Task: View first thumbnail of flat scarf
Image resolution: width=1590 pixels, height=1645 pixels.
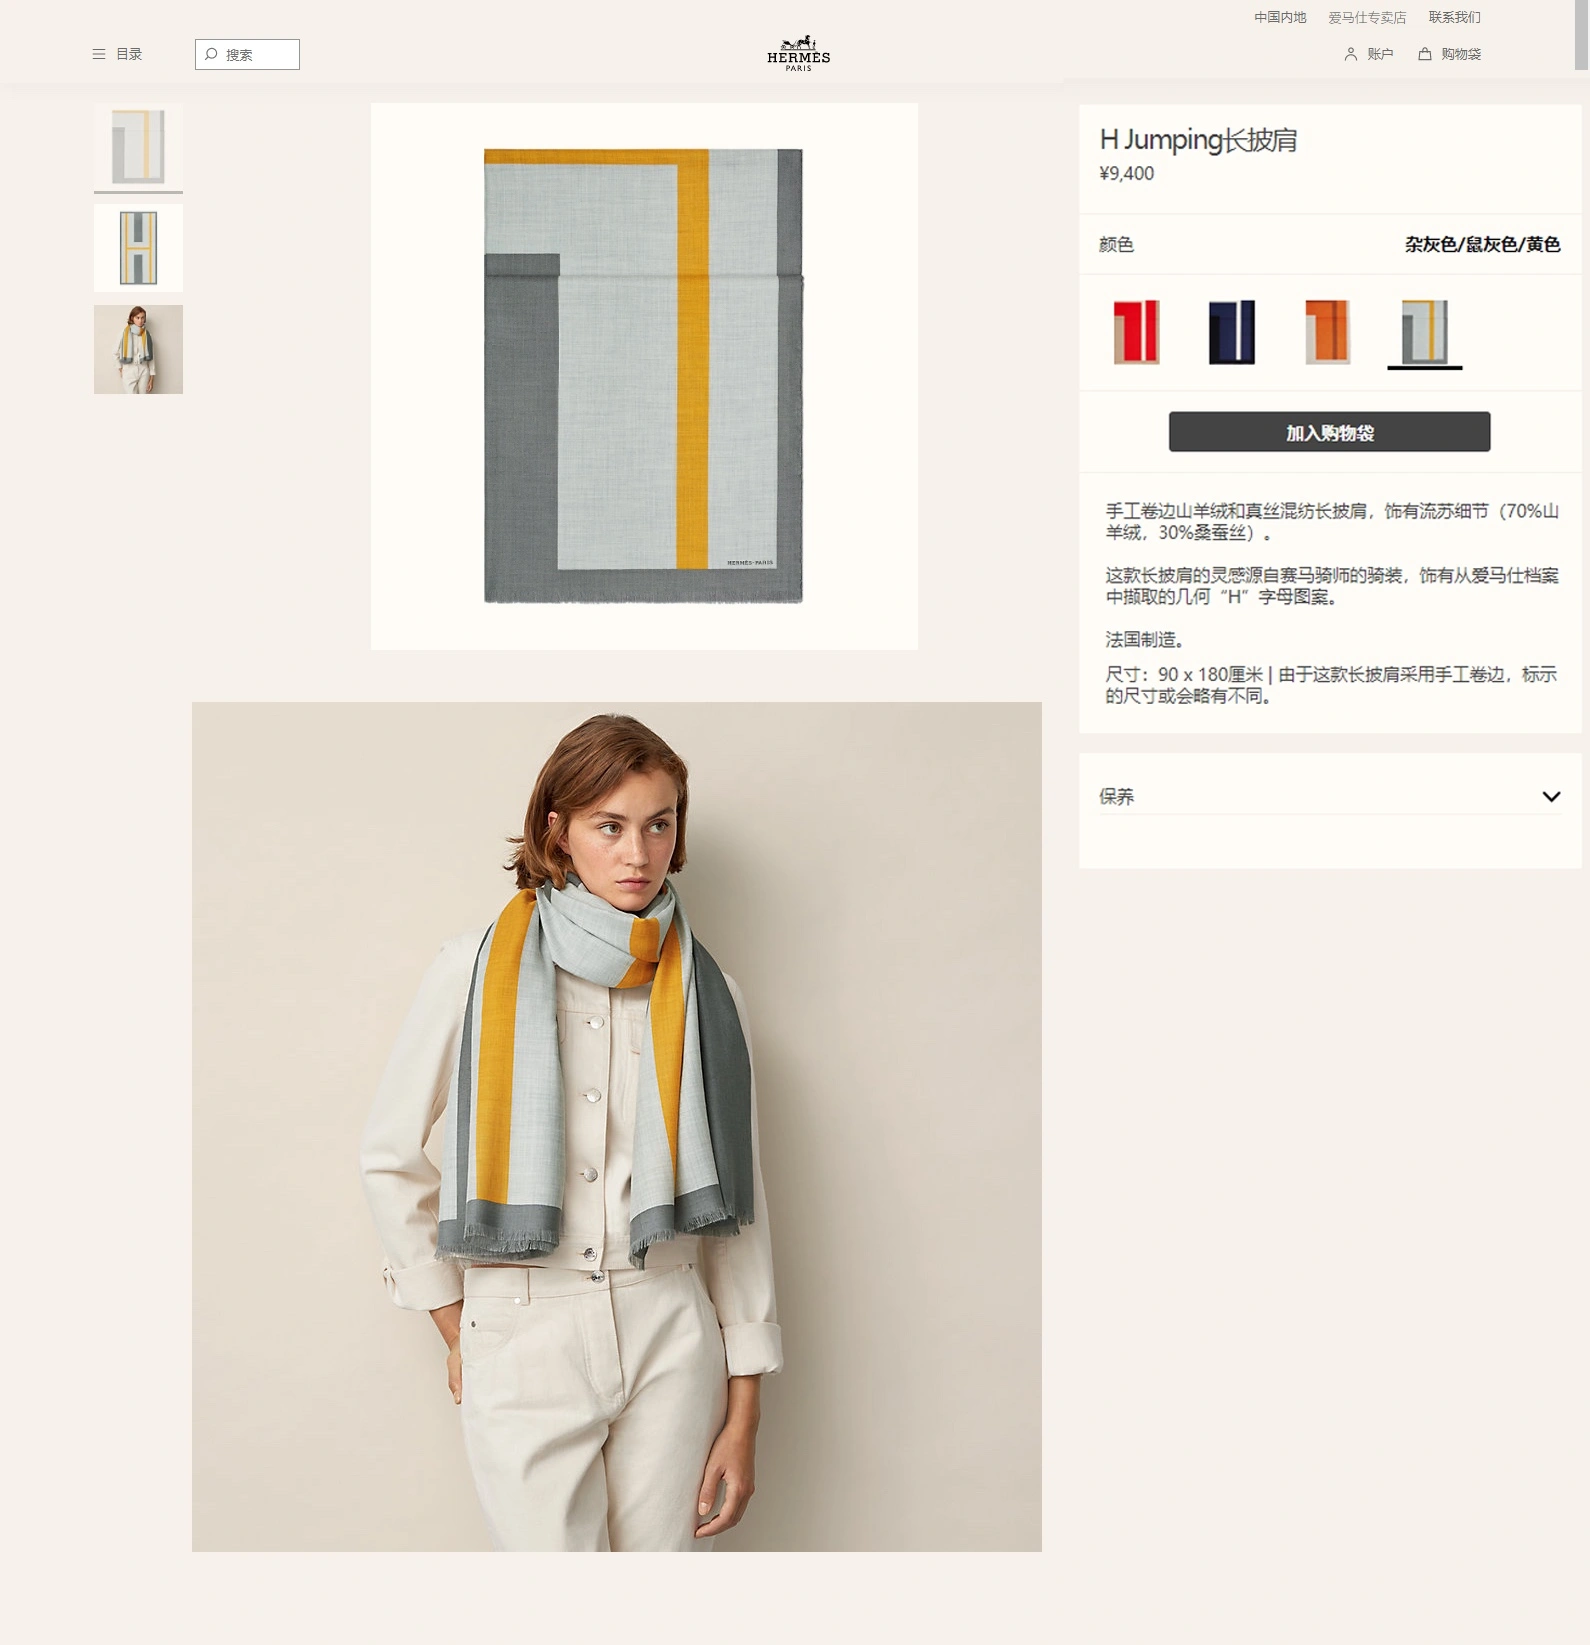Action: click(138, 147)
